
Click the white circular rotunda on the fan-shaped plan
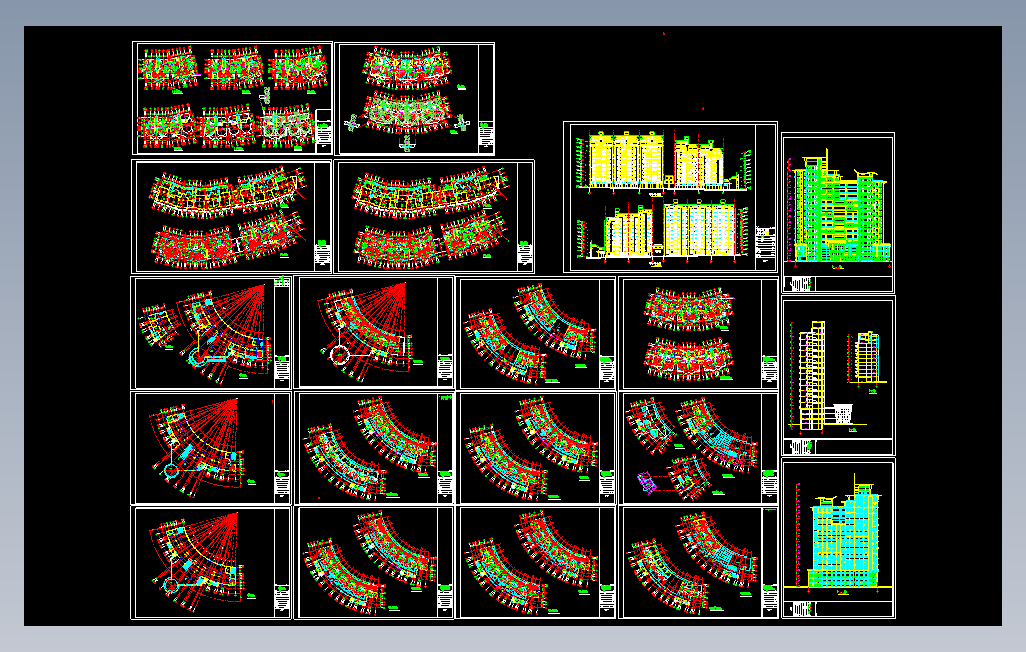pos(340,354)
